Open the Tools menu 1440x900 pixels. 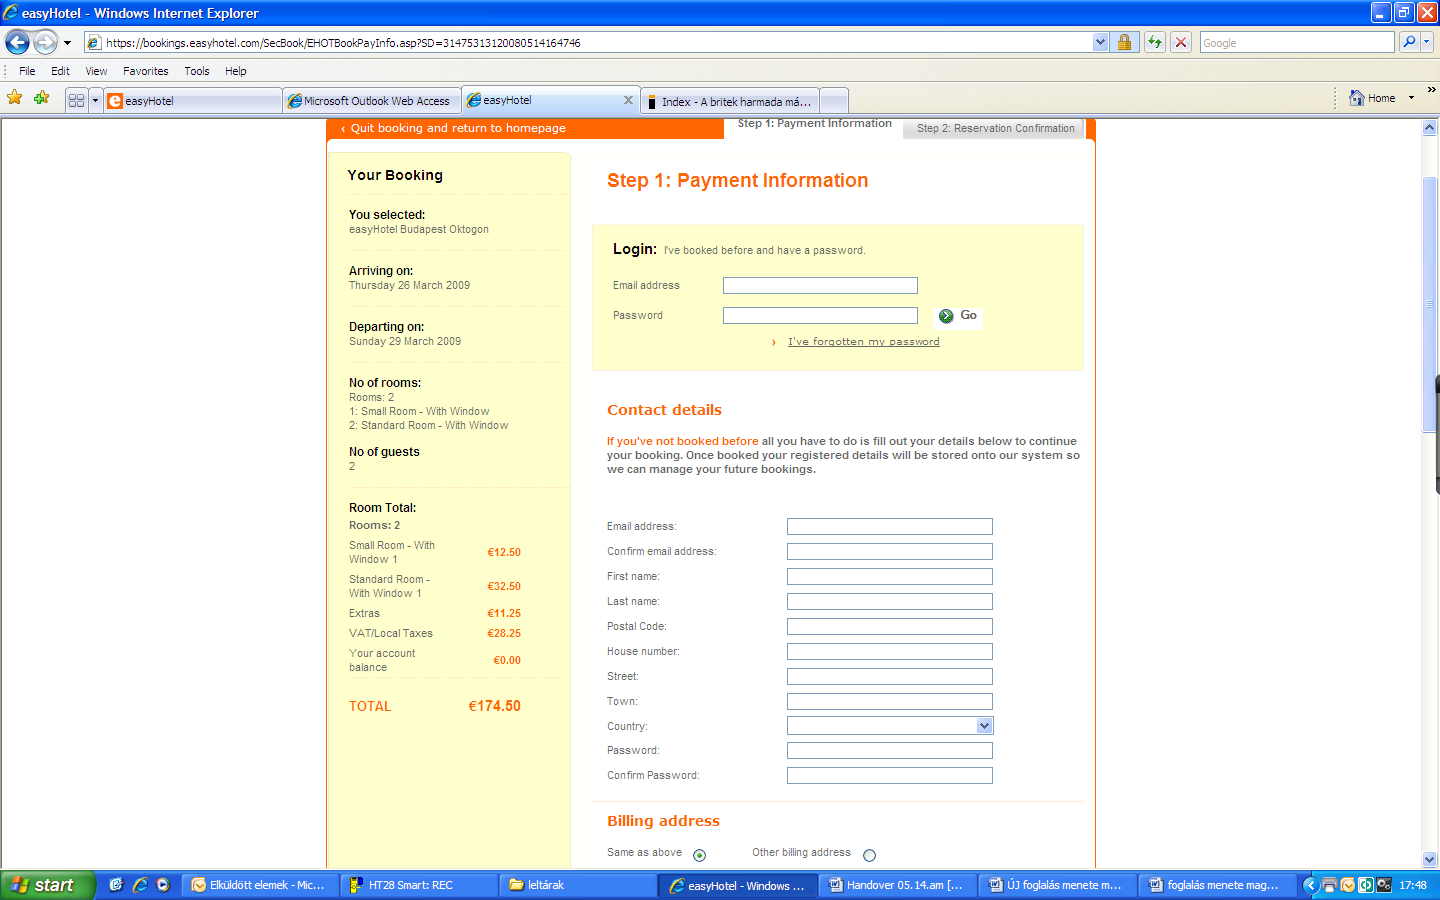tap(196, 71)
